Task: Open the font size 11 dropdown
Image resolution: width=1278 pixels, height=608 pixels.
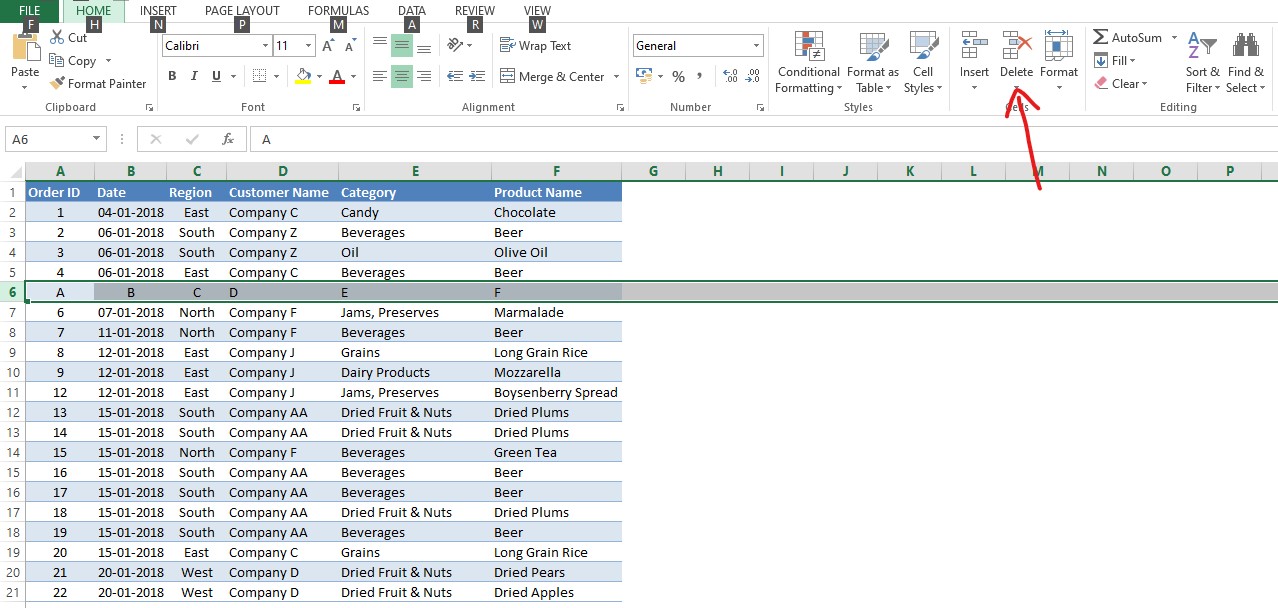Action: coord(310,46)
